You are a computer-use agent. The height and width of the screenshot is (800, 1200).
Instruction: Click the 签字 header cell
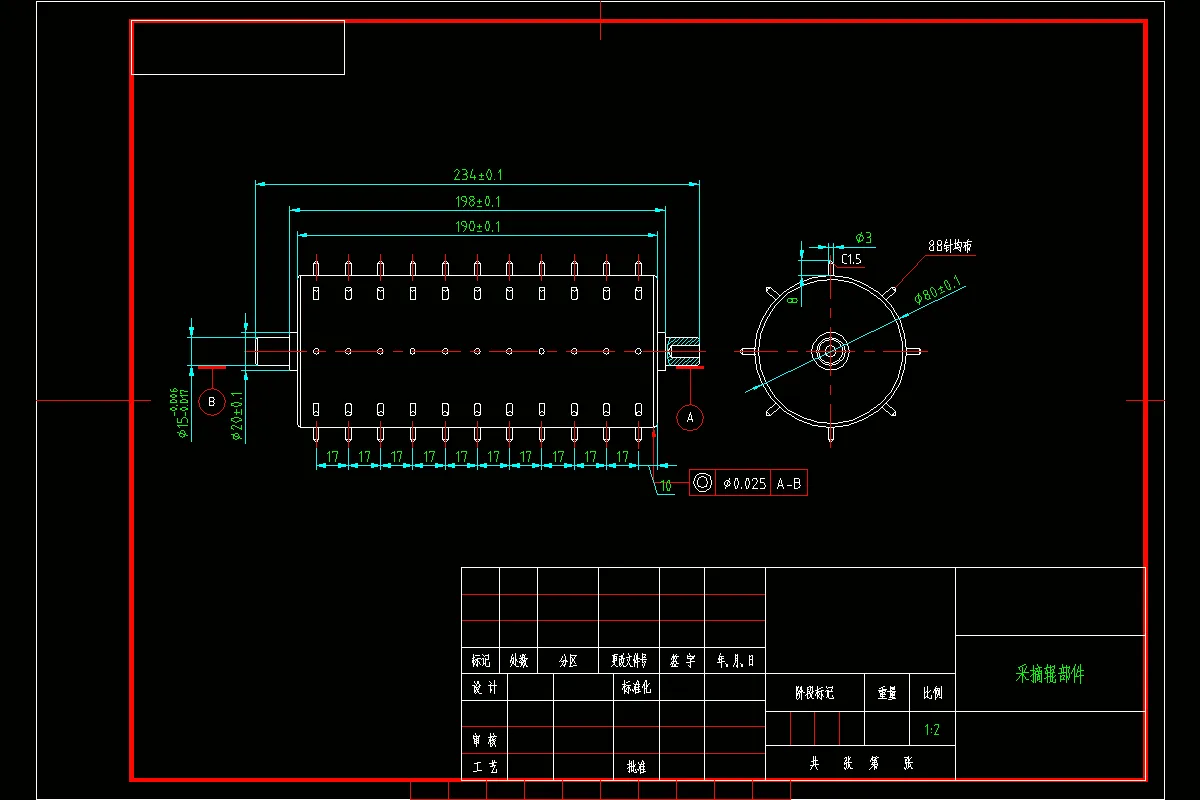[x=682, y=661]
